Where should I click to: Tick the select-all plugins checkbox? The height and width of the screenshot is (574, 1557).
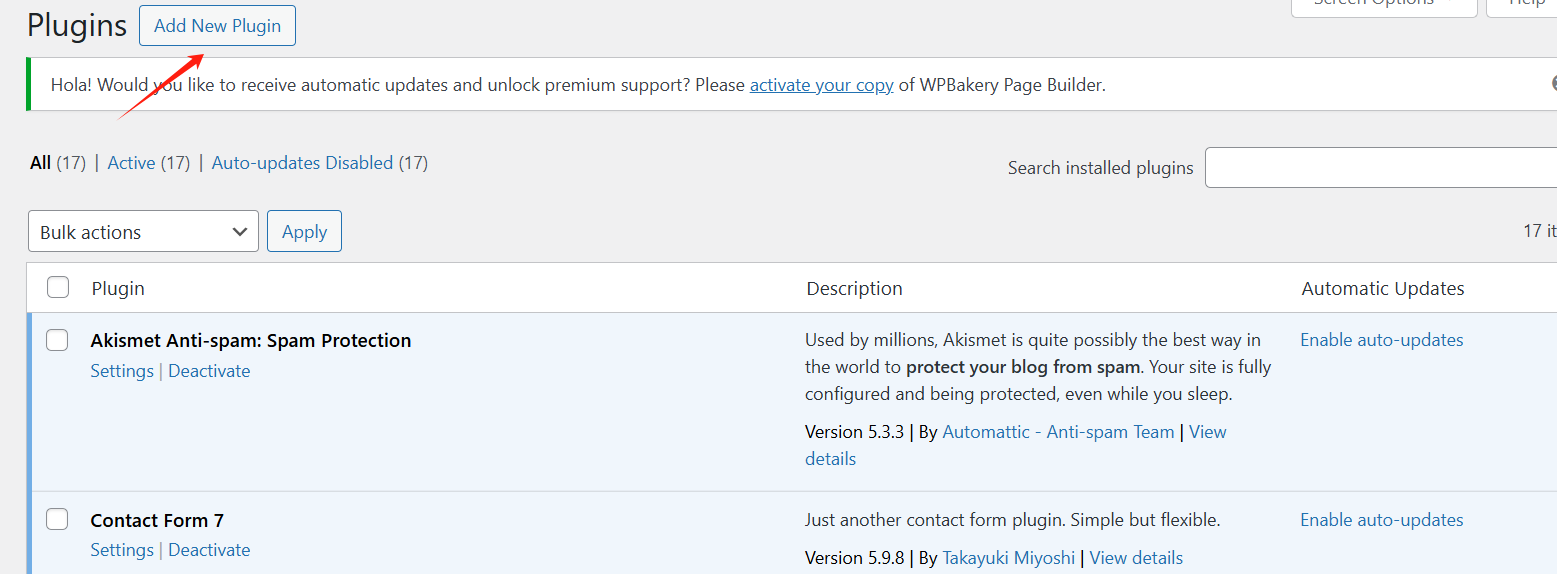tap(58, 288)
